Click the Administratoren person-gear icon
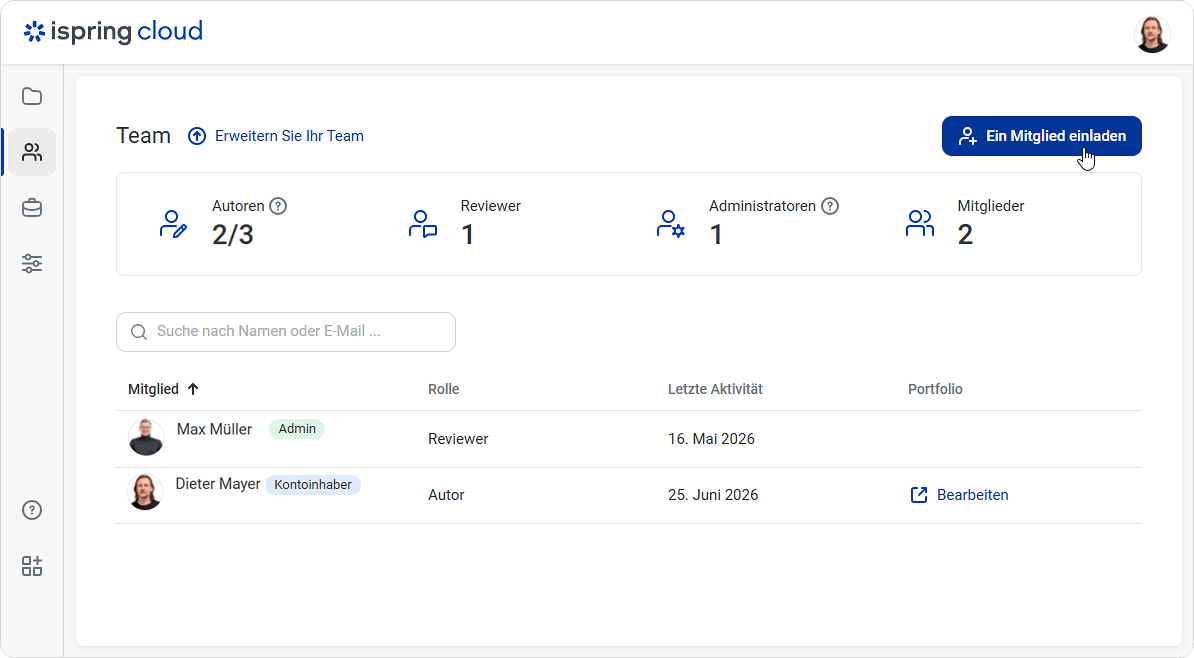This screenshot has width=1194, height=658. 671,224
